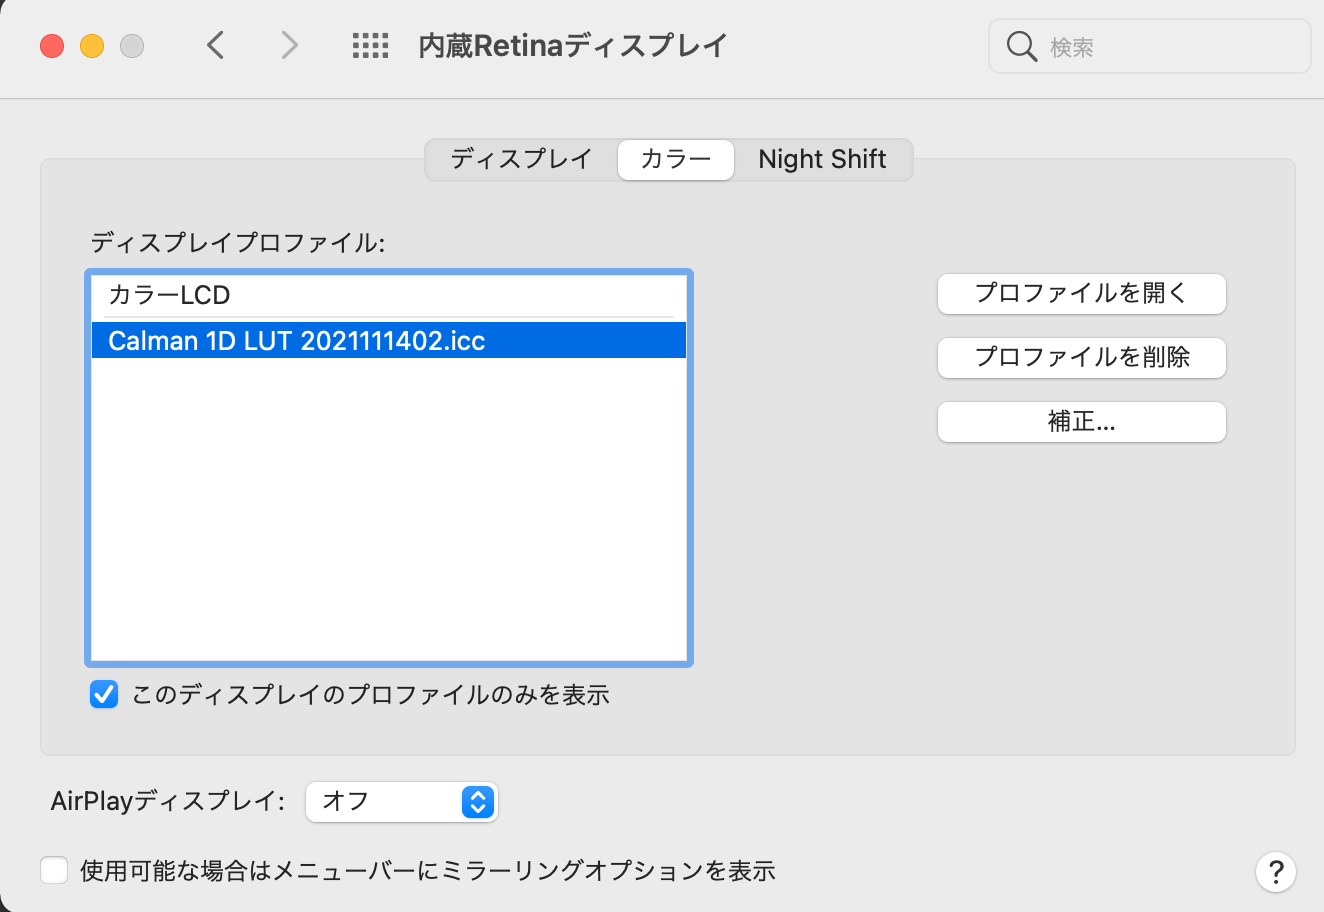
Task: Minimize the window with yellow button
Action: coord(92,46)
